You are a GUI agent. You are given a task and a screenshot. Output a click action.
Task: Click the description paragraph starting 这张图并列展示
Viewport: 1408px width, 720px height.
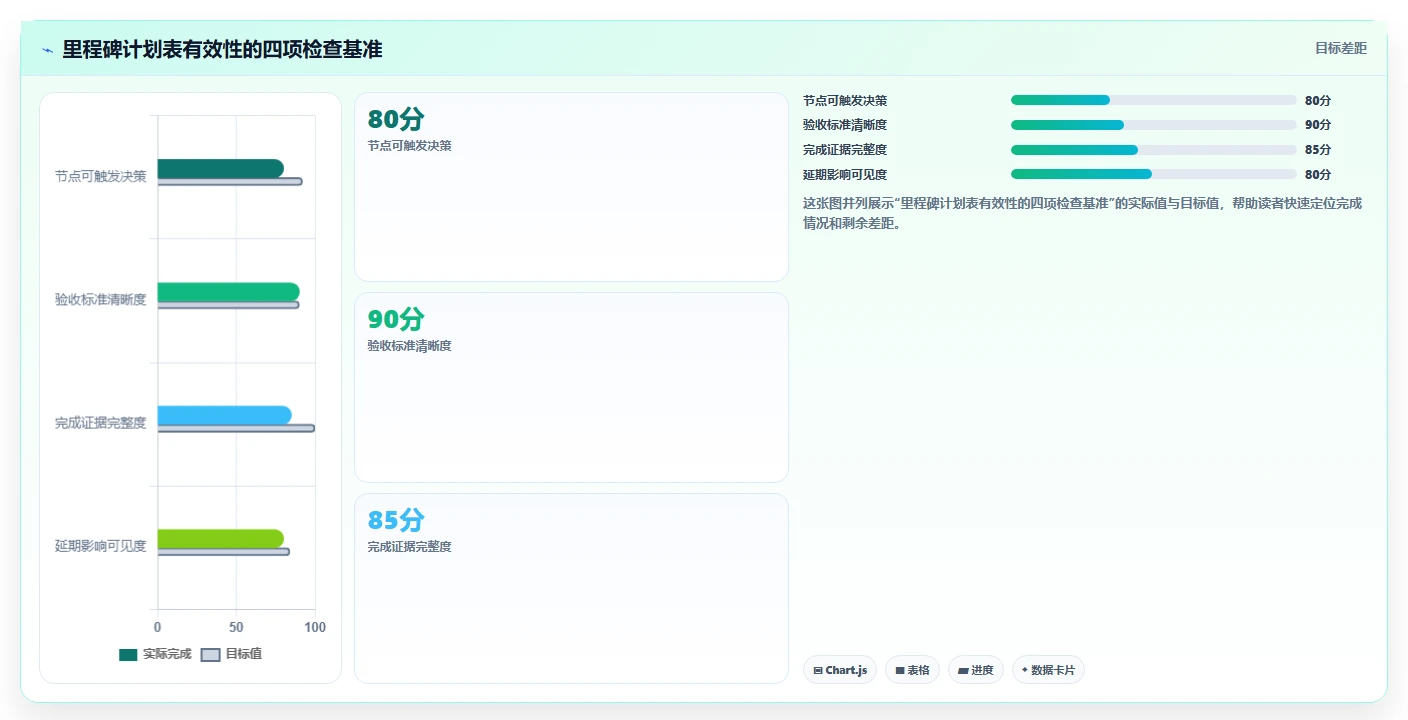tap(1082, 213)
